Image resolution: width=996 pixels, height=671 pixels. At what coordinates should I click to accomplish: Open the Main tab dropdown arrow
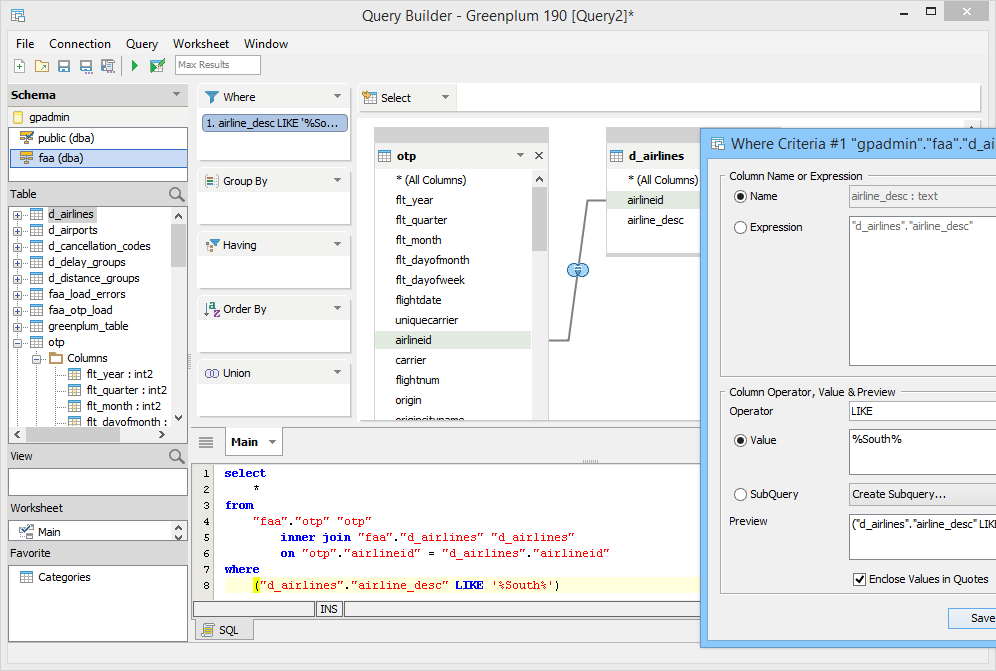273,442
